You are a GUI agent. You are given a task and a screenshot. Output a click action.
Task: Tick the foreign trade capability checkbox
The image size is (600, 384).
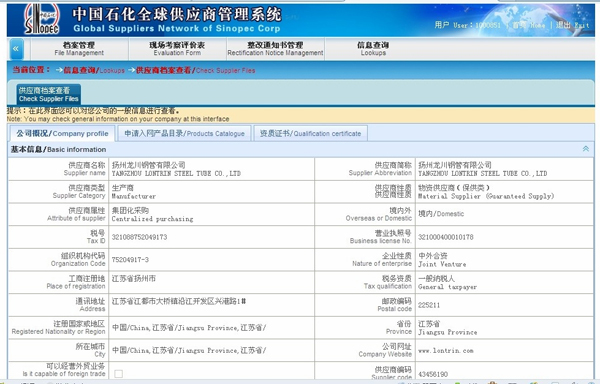point(119,373)
